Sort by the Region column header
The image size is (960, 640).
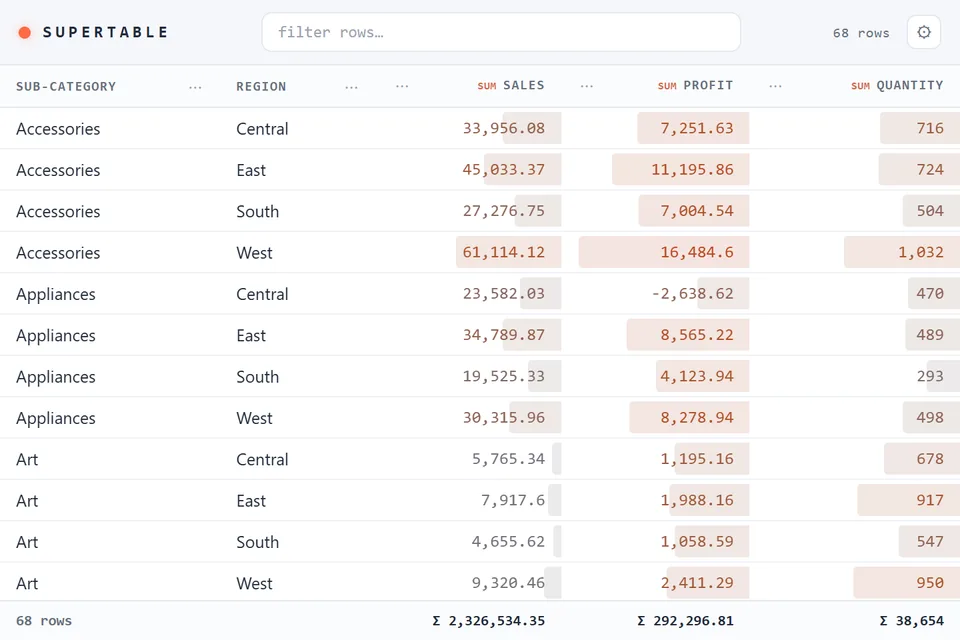click(261, 86)
